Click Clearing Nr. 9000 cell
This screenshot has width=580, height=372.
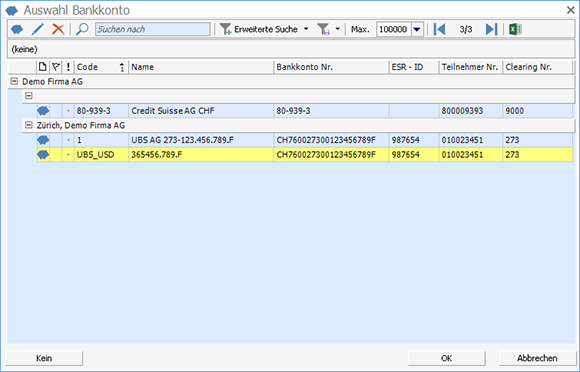537,111
